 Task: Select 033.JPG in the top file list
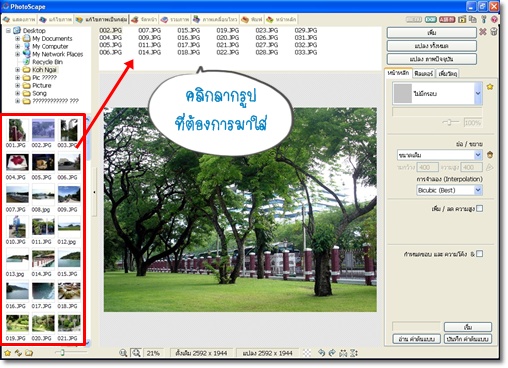point(306,52)
